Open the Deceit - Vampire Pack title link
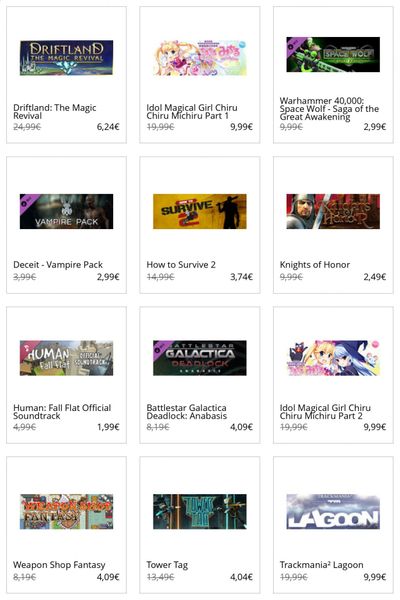This screenshot has width=400, height=600. pyautogui.click(x=58, y=264)
